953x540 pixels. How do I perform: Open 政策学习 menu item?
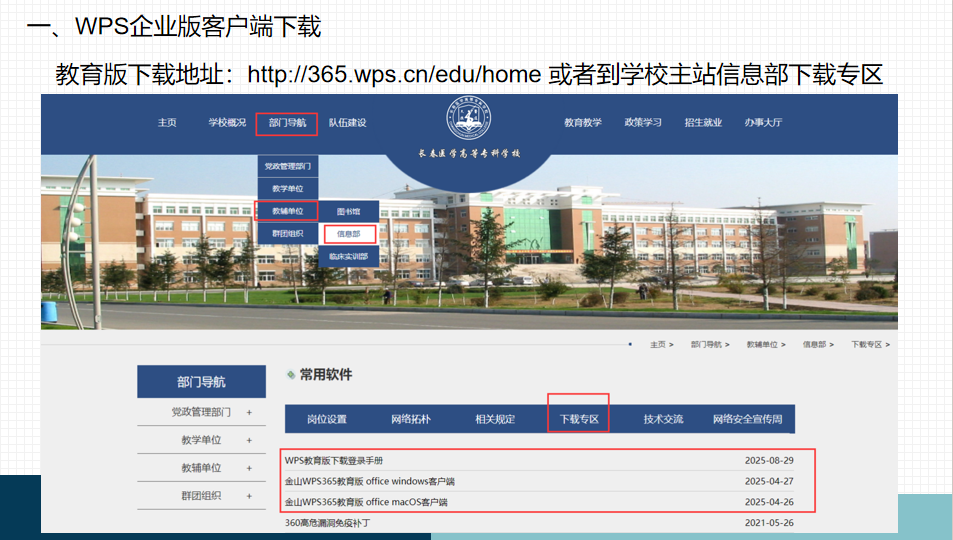[x=643, y=123]
